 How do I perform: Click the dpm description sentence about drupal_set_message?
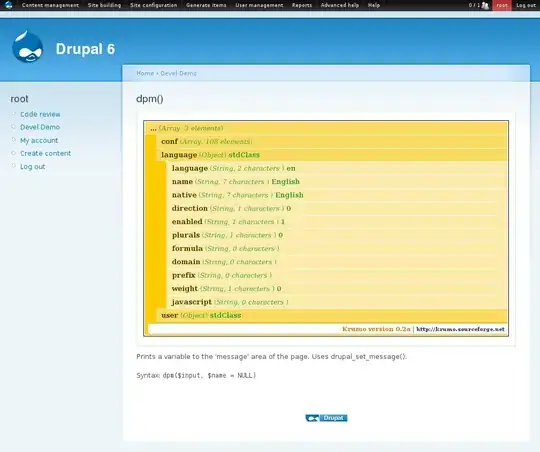[x=271, y=357]
